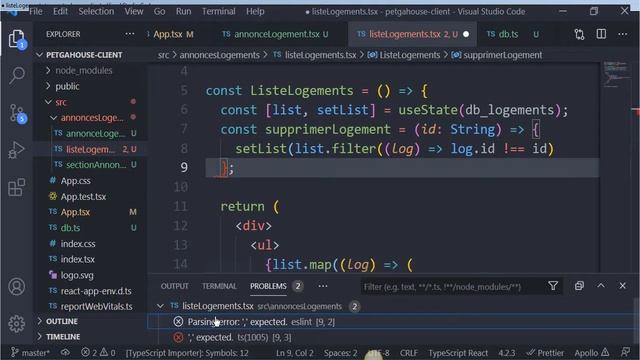Click the Apollo status item
640x360 pixels.
592,353
